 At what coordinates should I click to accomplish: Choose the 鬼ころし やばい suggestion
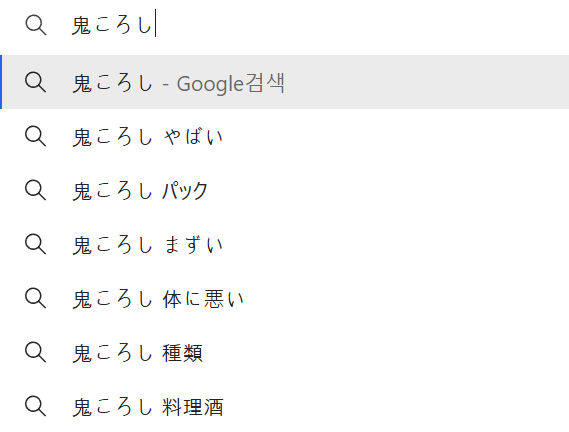tap(284, 136)
